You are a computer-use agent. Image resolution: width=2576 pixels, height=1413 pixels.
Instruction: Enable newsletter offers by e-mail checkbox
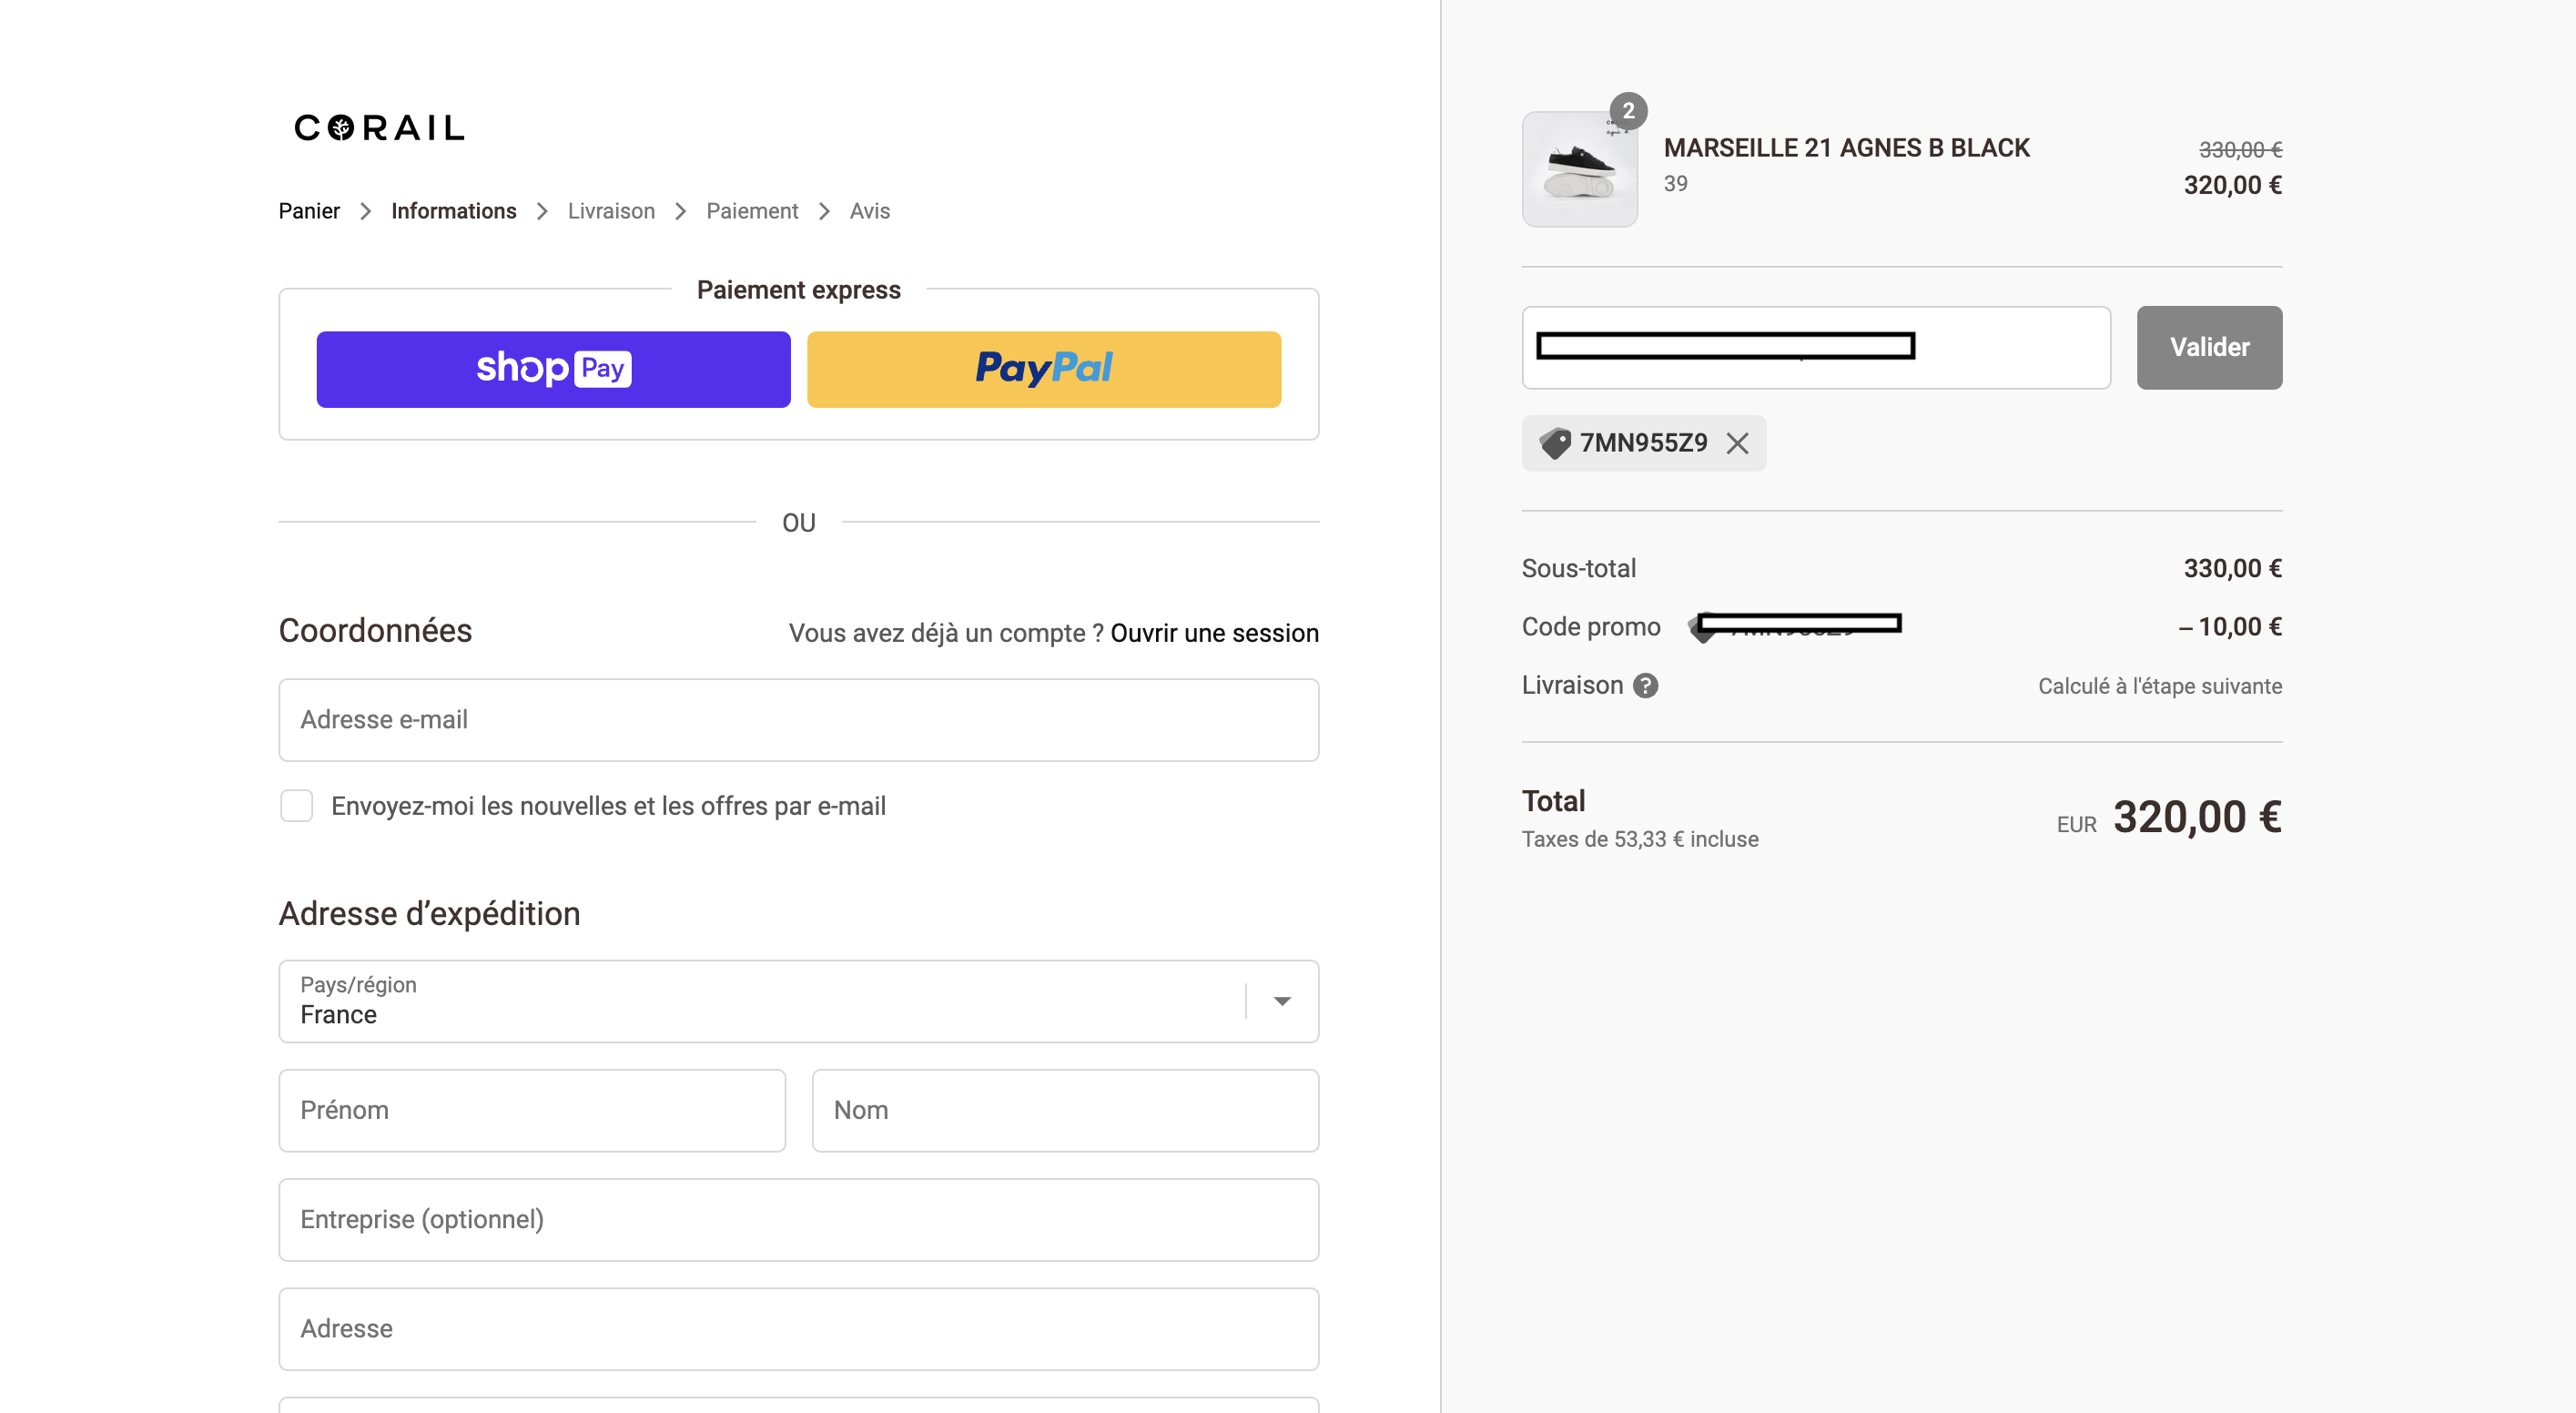(297, 806)
